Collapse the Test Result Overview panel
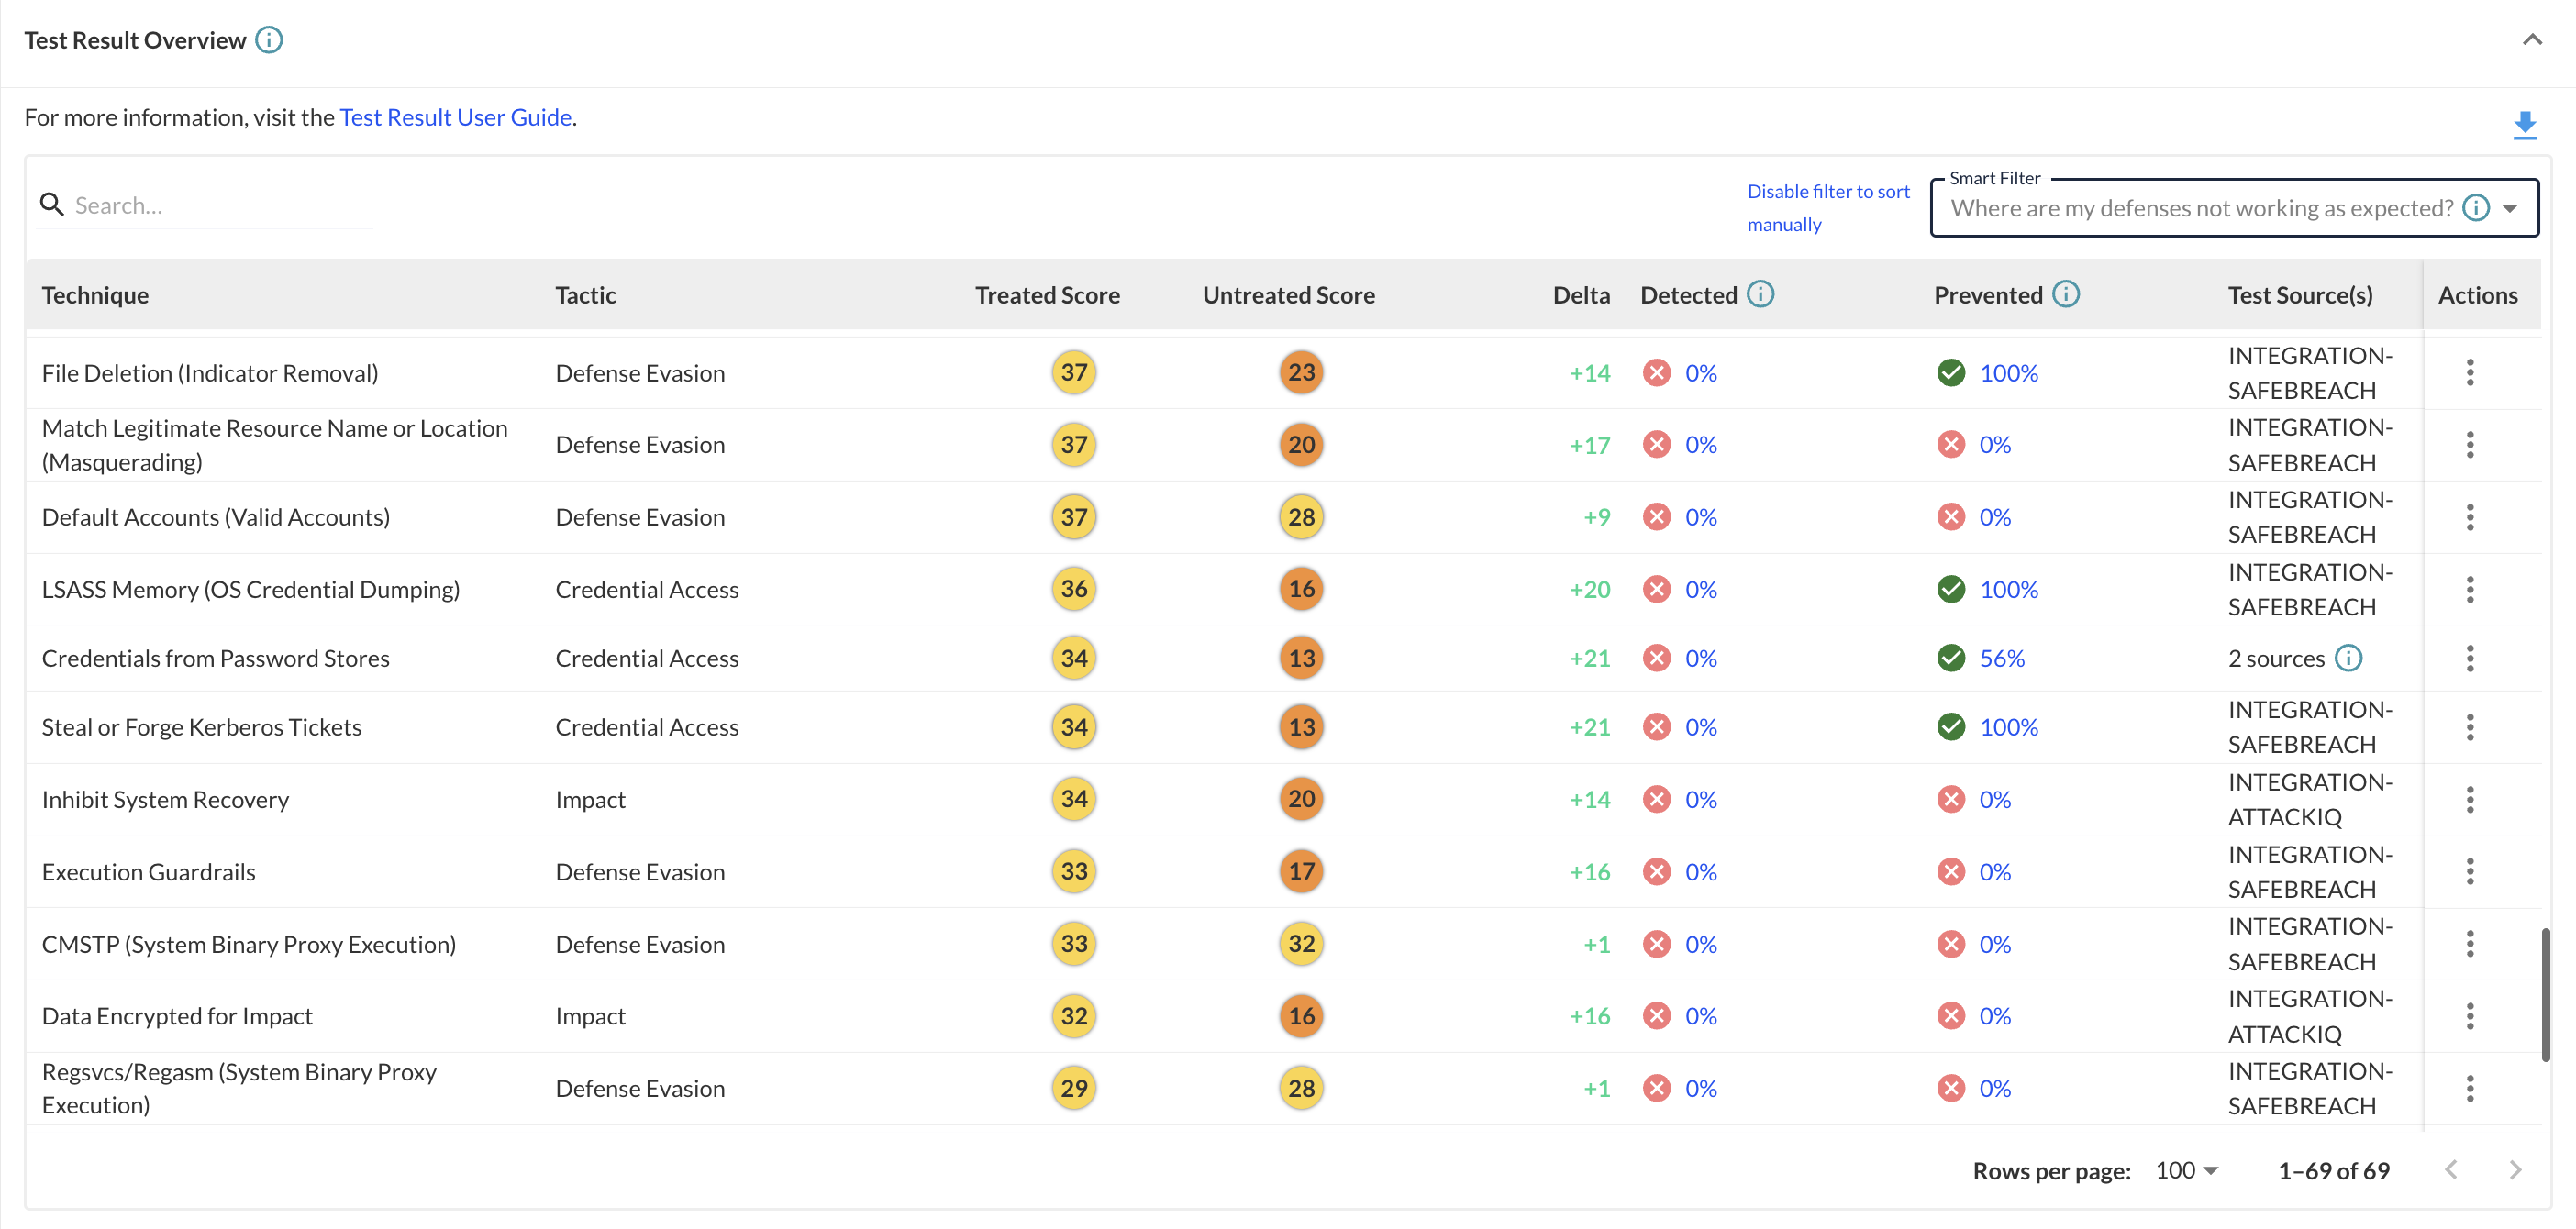 click(x=2531, y=40)
